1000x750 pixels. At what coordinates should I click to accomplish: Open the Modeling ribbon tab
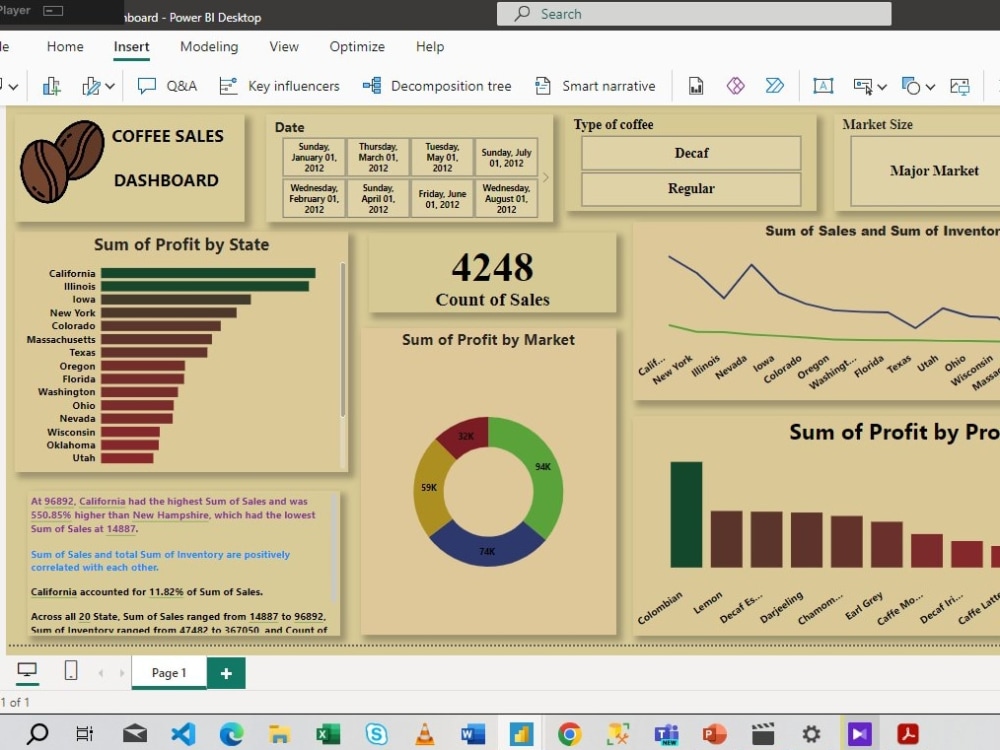[208, 46]
